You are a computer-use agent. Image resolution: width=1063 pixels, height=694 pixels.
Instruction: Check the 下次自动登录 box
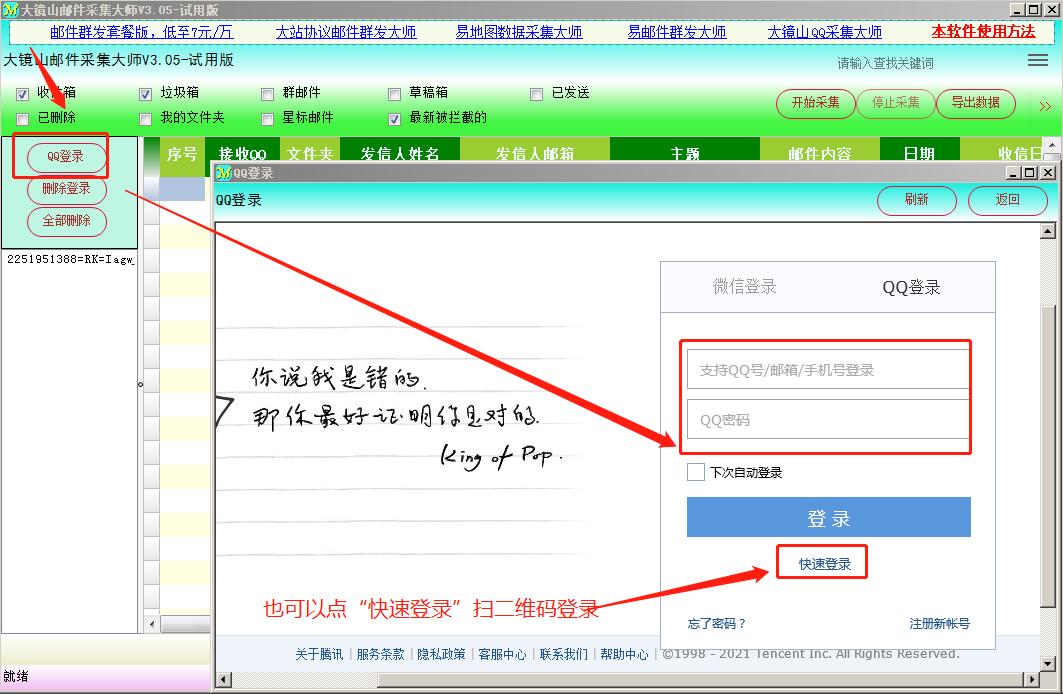click(696, 472)
